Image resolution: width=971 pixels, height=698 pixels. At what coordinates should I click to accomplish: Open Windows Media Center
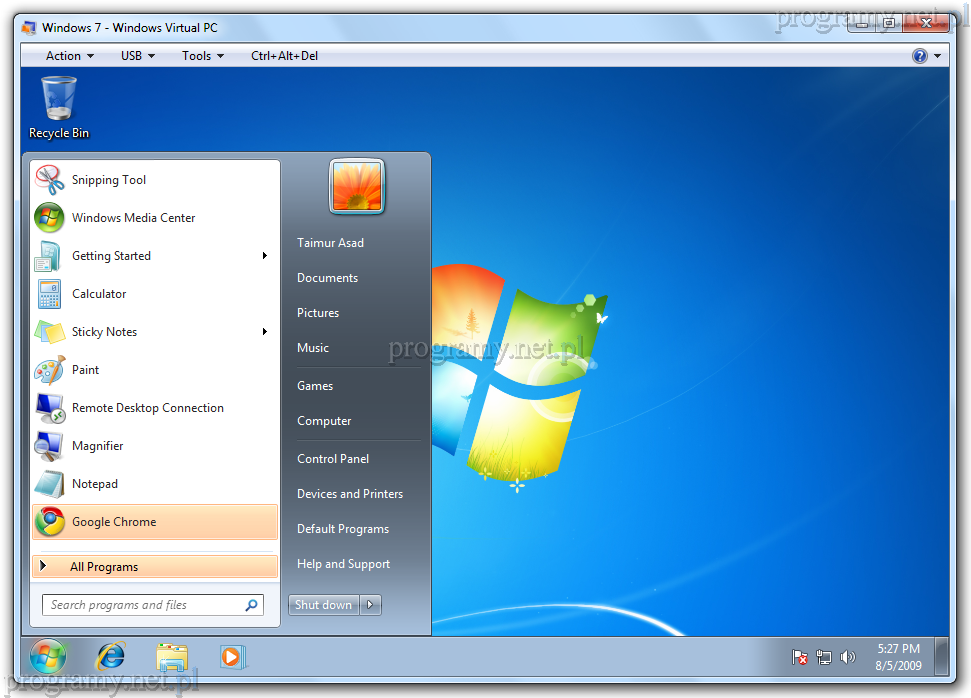click(x=133, y=218)
